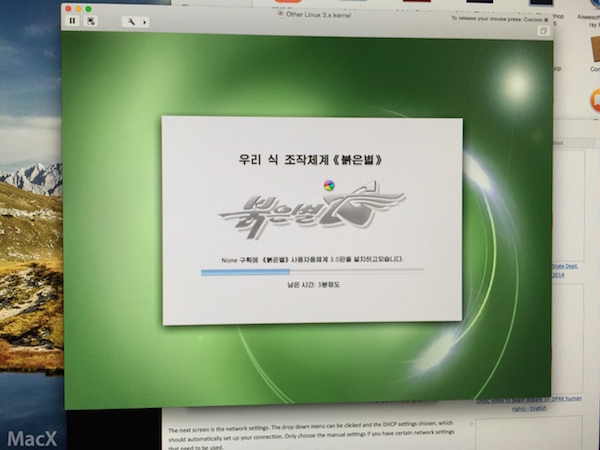Click the remaining time text '남은 시간: 3분정도'

pyautogui.click(x=313, y=284)
